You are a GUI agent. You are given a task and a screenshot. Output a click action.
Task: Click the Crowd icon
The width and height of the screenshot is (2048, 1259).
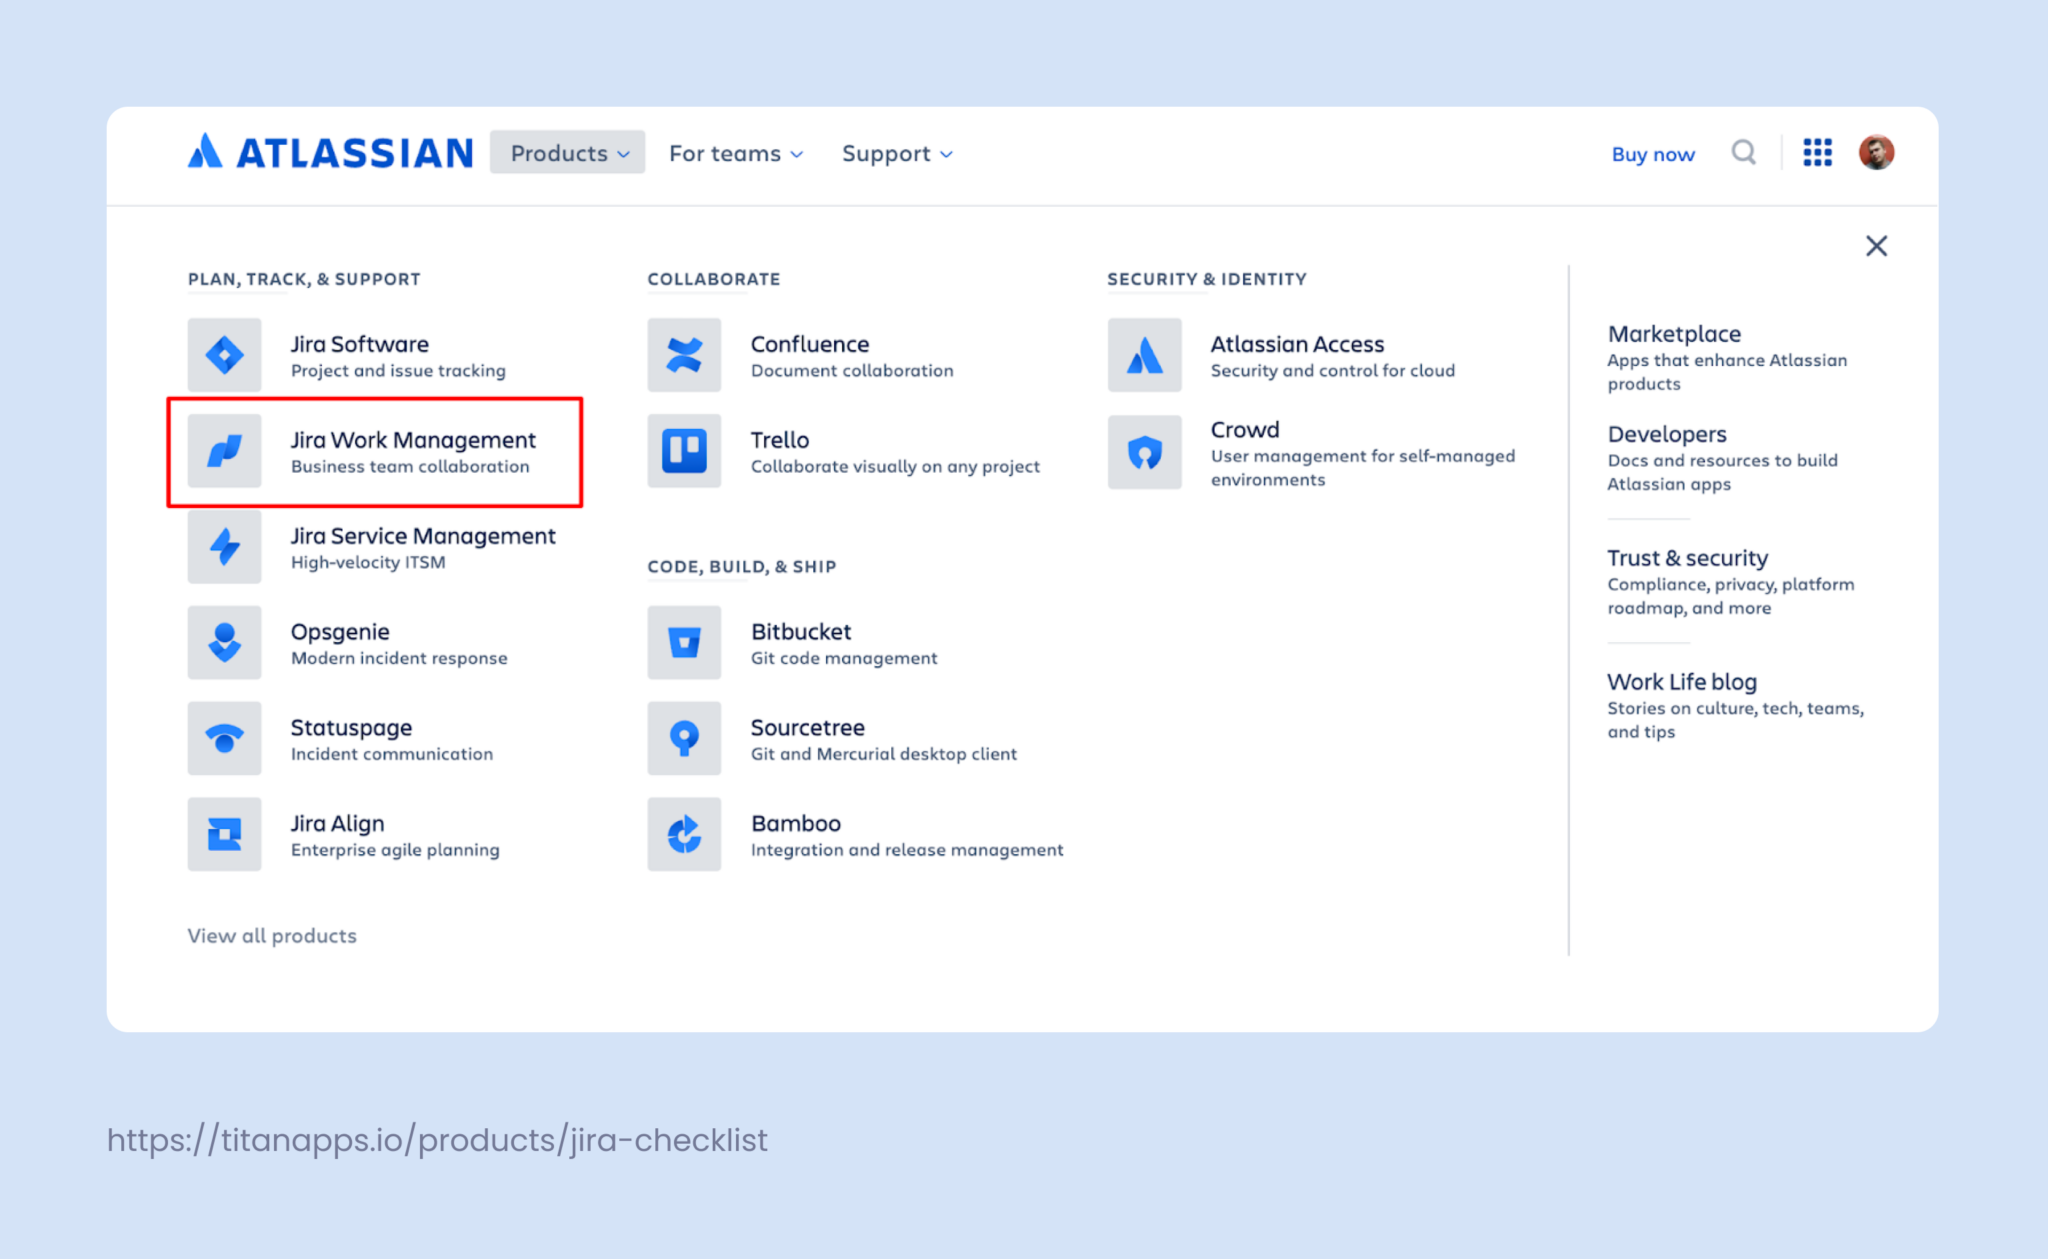coord(1144,451)
